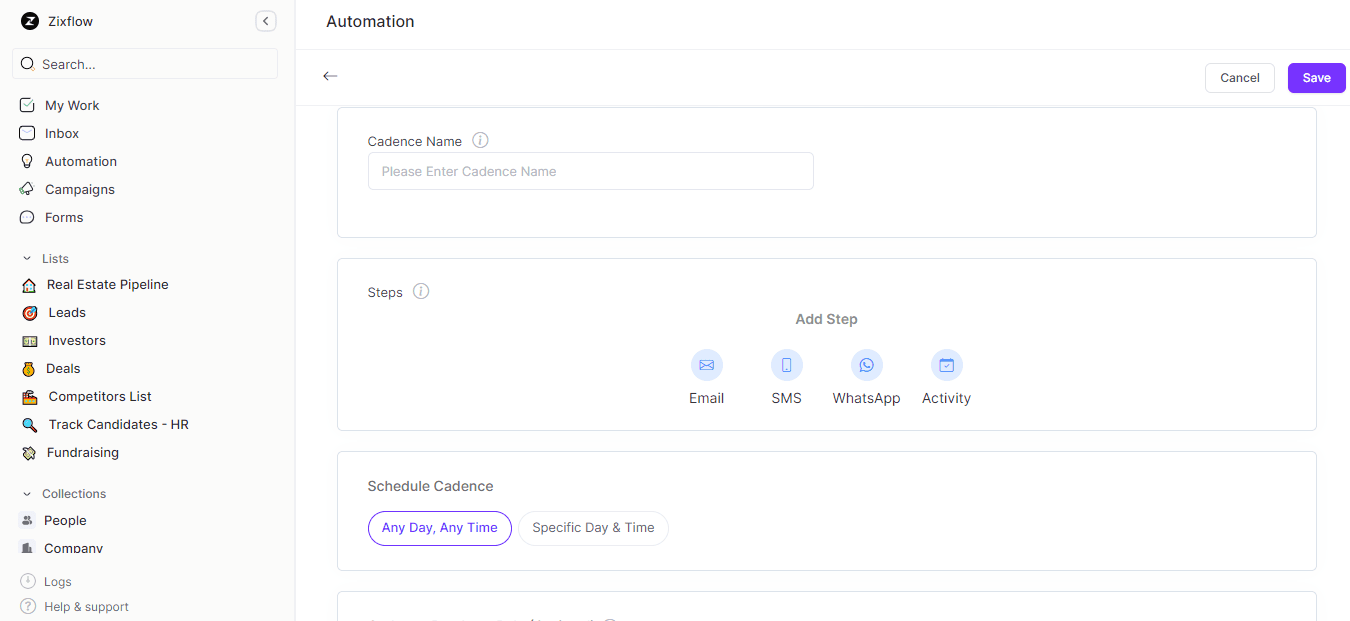Select the Any Day, Any Time option
Screen dimensions: 1350x621
pos(439,528)
